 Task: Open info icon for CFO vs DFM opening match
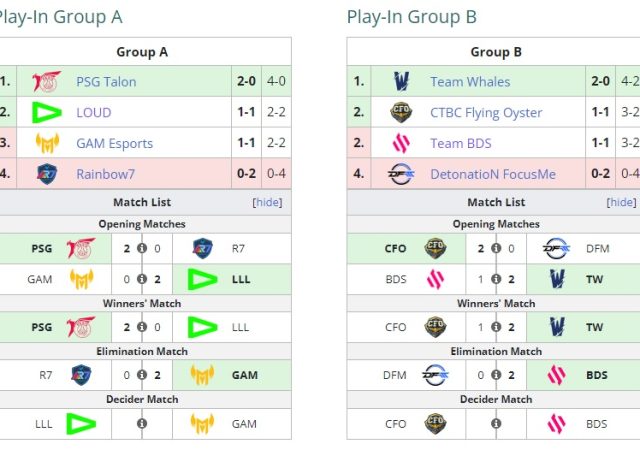(496, 249)
